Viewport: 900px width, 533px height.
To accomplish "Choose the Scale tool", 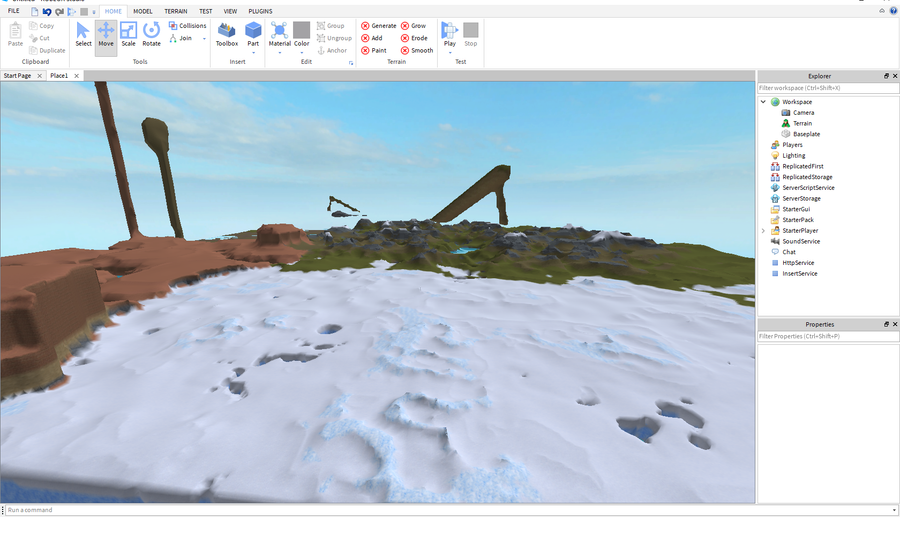I will [x=129, y=35].
